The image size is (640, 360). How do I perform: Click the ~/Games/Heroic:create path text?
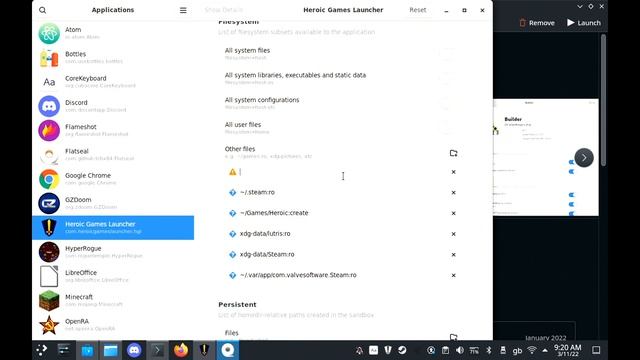(274, 213)
